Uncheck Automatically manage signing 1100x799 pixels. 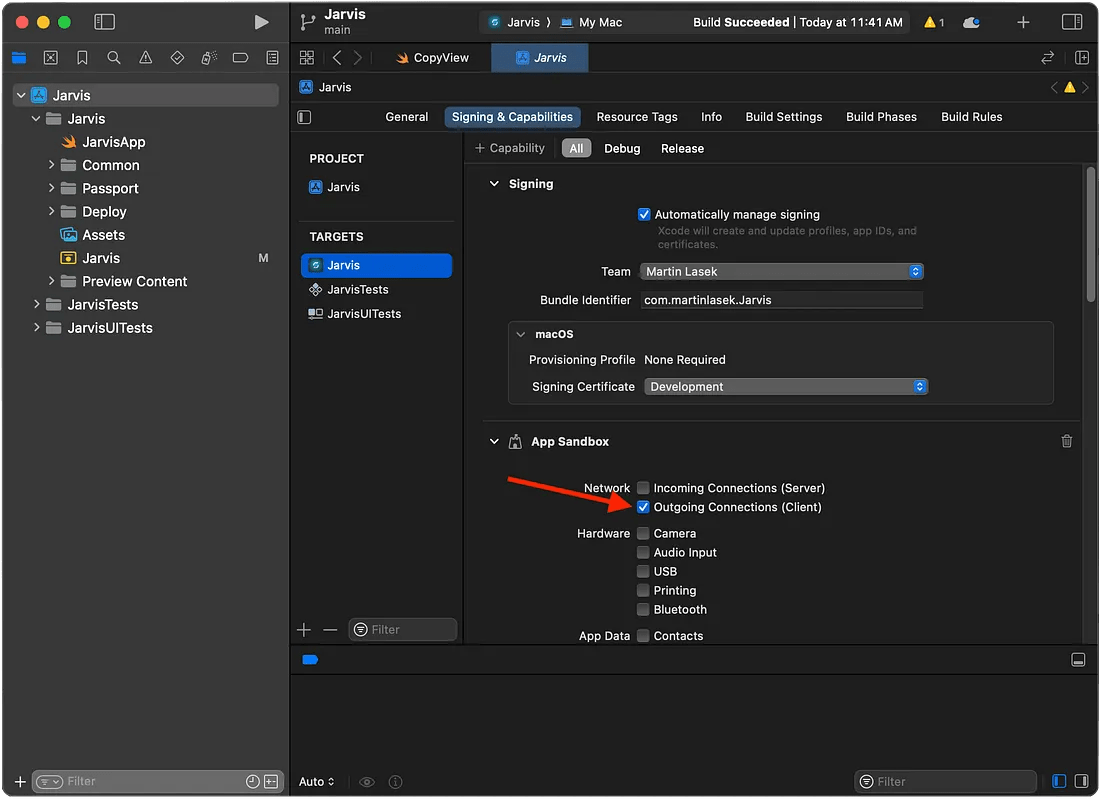click(644, 215)
